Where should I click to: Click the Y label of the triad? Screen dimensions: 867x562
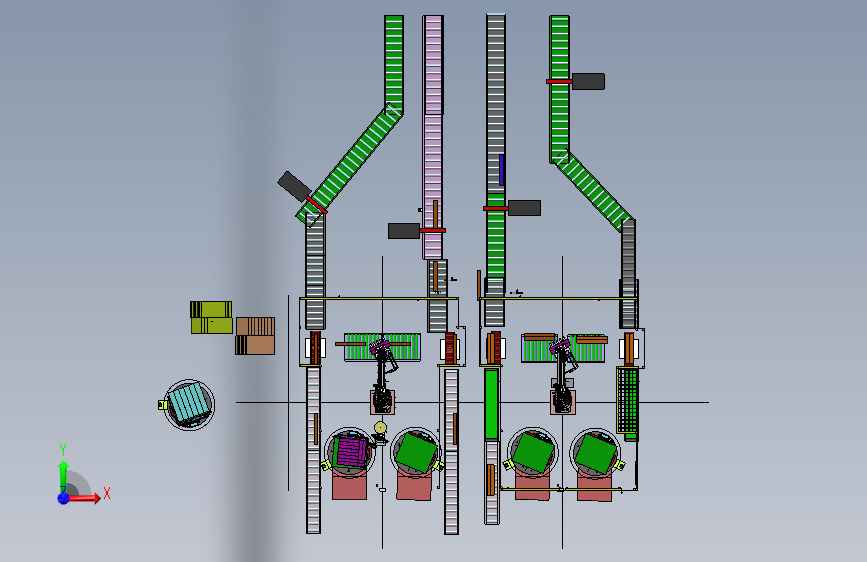[x=63, y=450]
